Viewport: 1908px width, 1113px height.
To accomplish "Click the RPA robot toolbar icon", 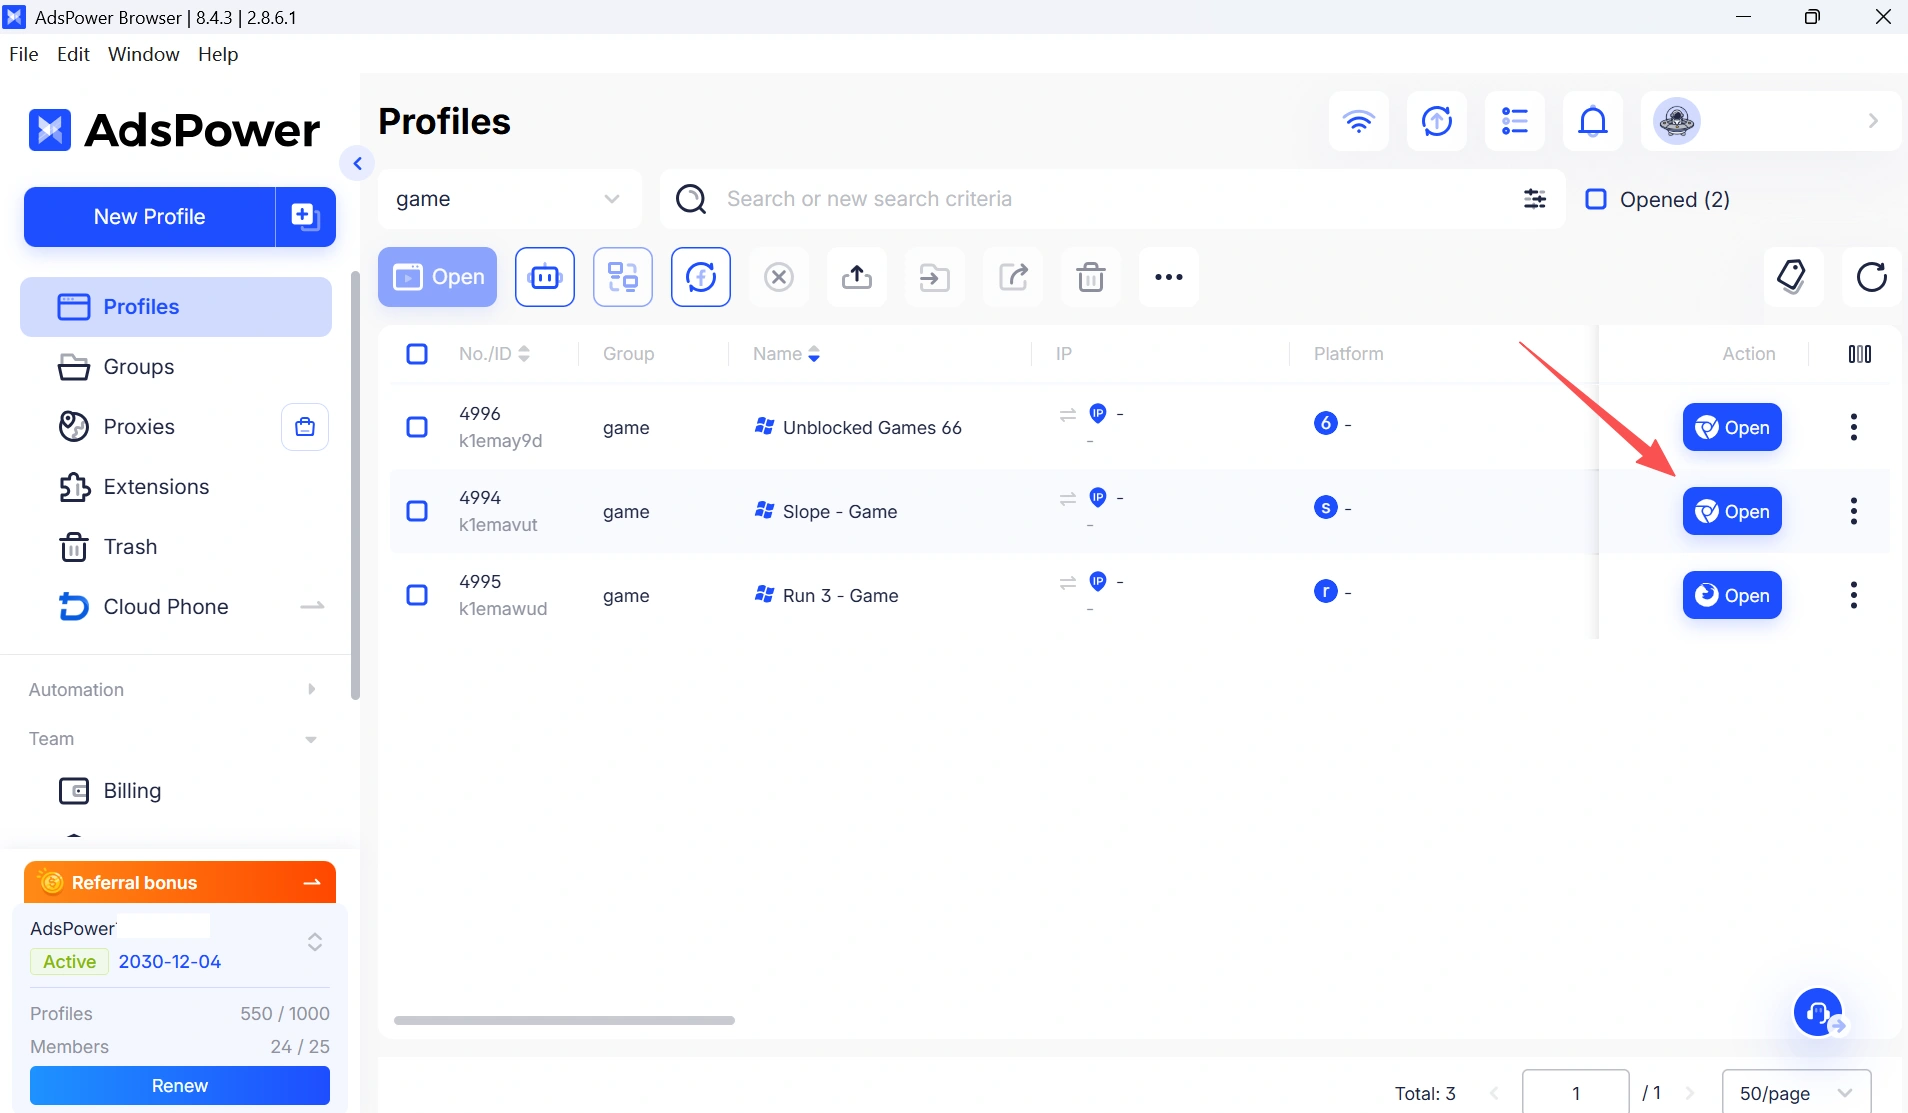I will point(545,277).
